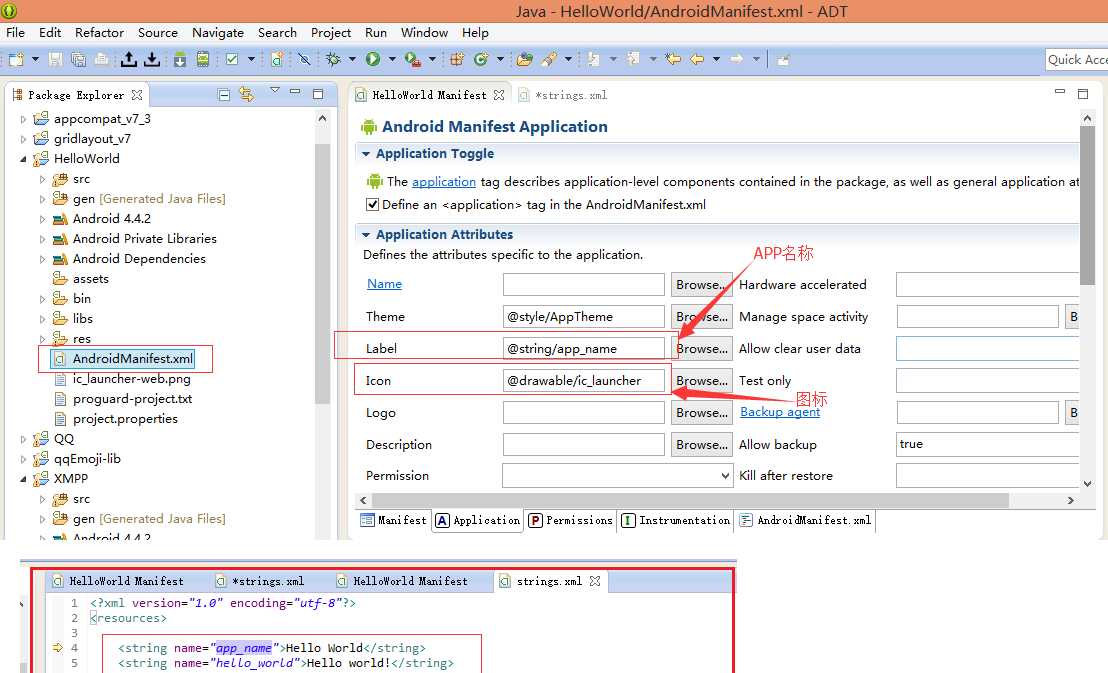Select AndroidManifest.xml in Package Explorer

click(124, 359)
